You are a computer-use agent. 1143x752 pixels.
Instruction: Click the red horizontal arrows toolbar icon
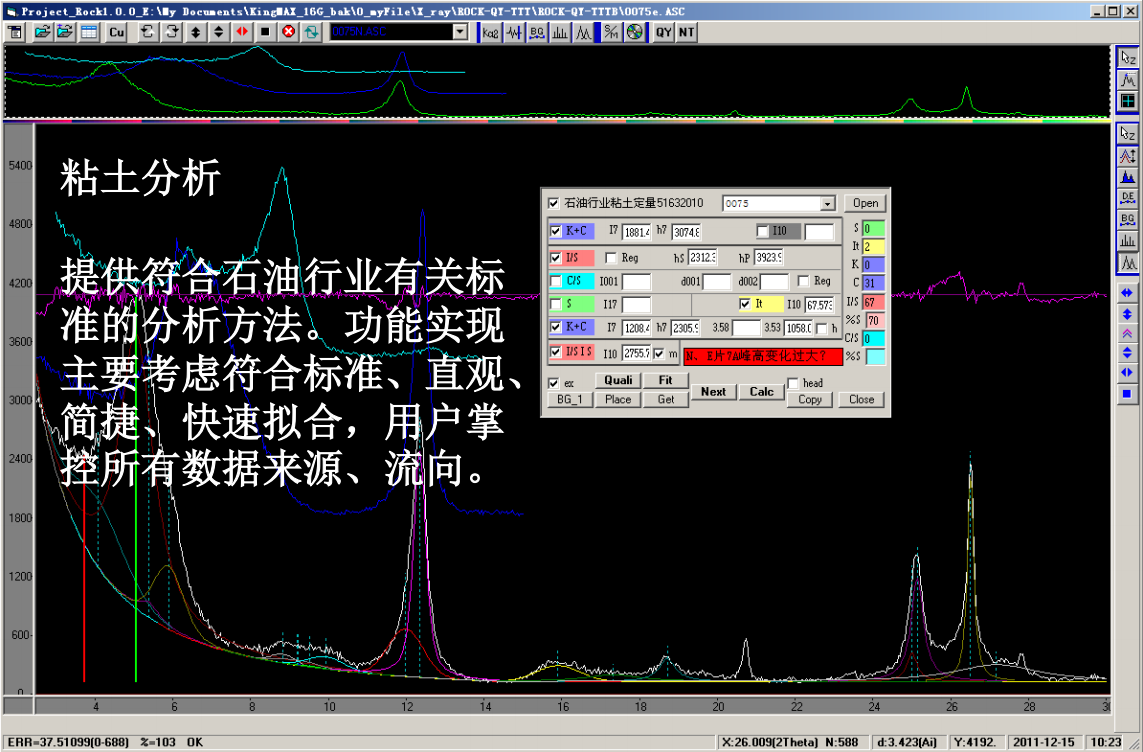click(x=242, y=32)
